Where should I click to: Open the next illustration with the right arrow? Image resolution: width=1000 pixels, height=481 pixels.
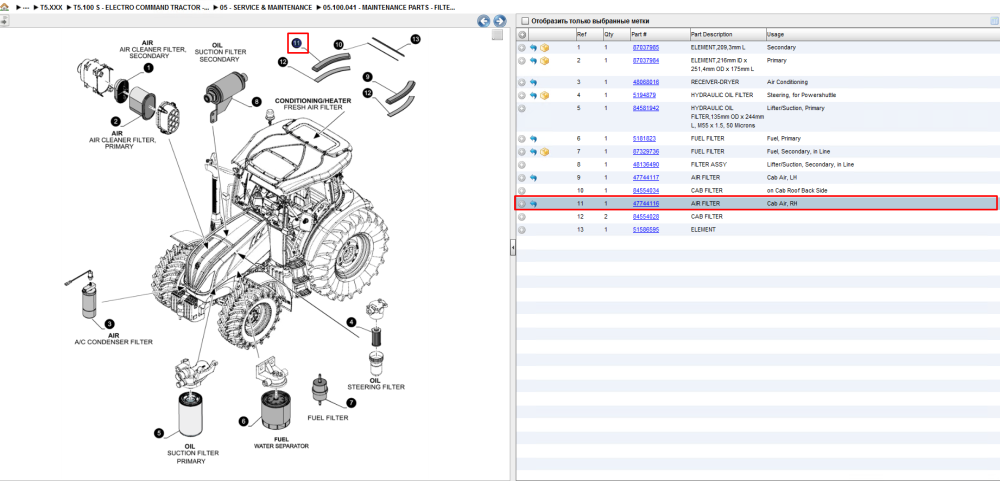pyautogui.click(x=499, y=21)
